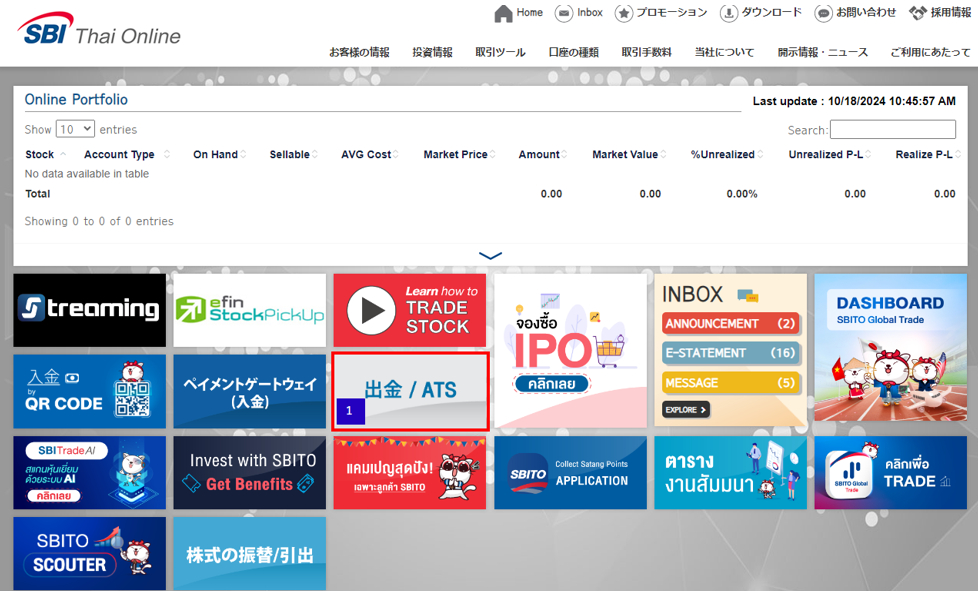Viewport: 978px width, 591px height.
Task: Click the Online Portfolio heading
Action: pos(76,100)
